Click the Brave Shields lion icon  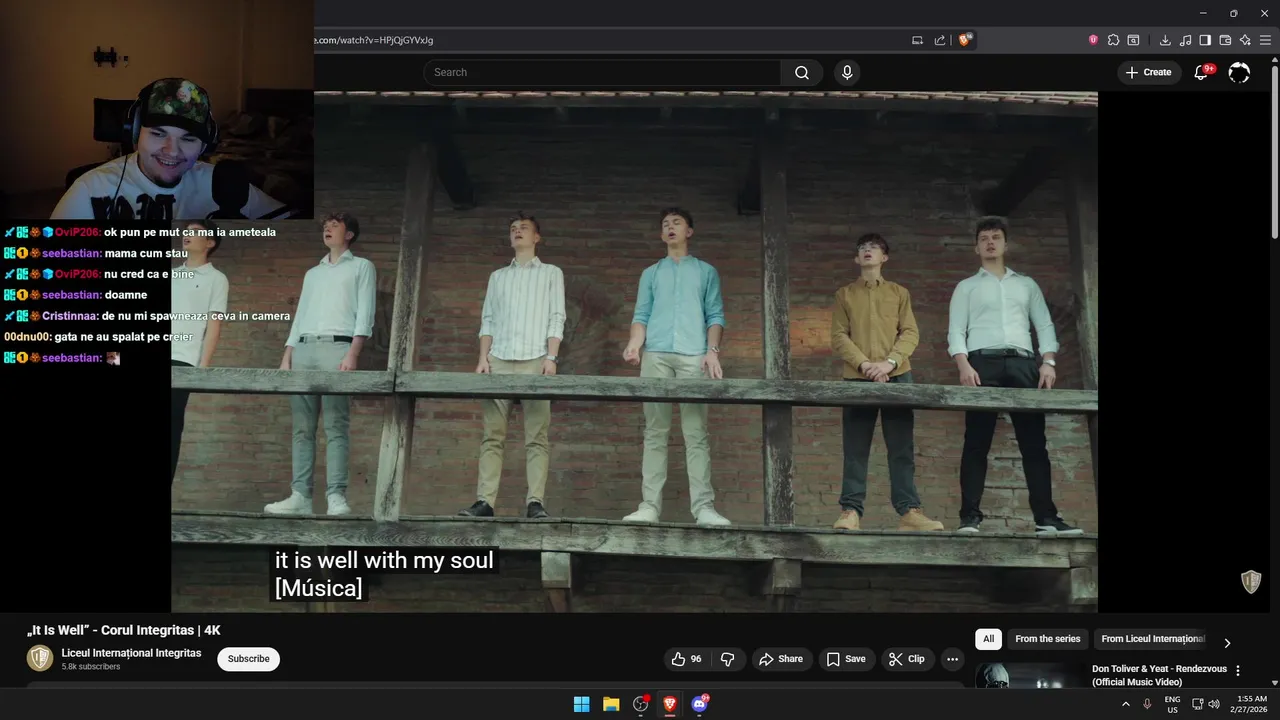964,40
